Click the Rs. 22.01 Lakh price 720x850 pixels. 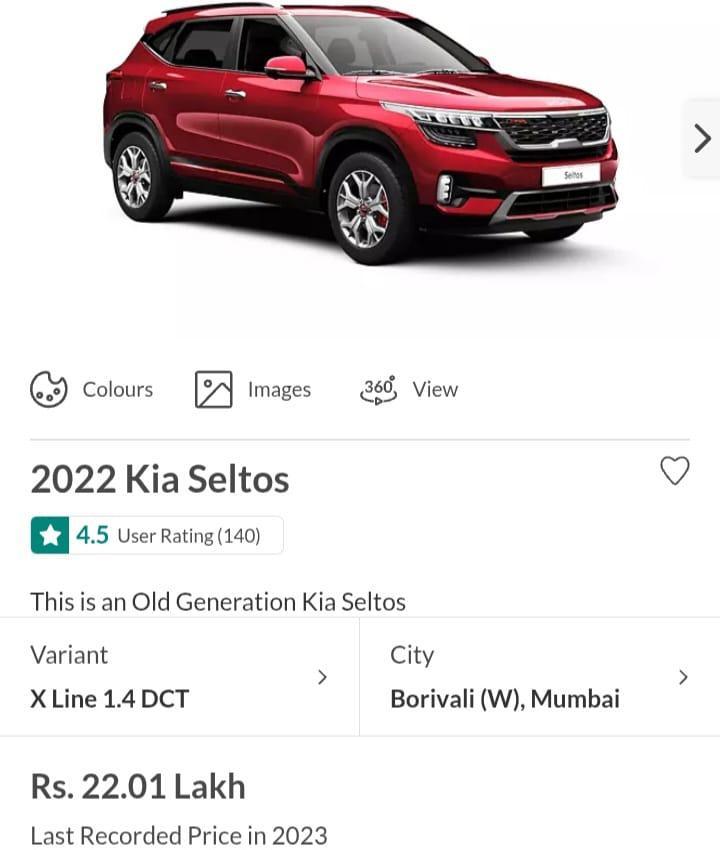[138, 786]
